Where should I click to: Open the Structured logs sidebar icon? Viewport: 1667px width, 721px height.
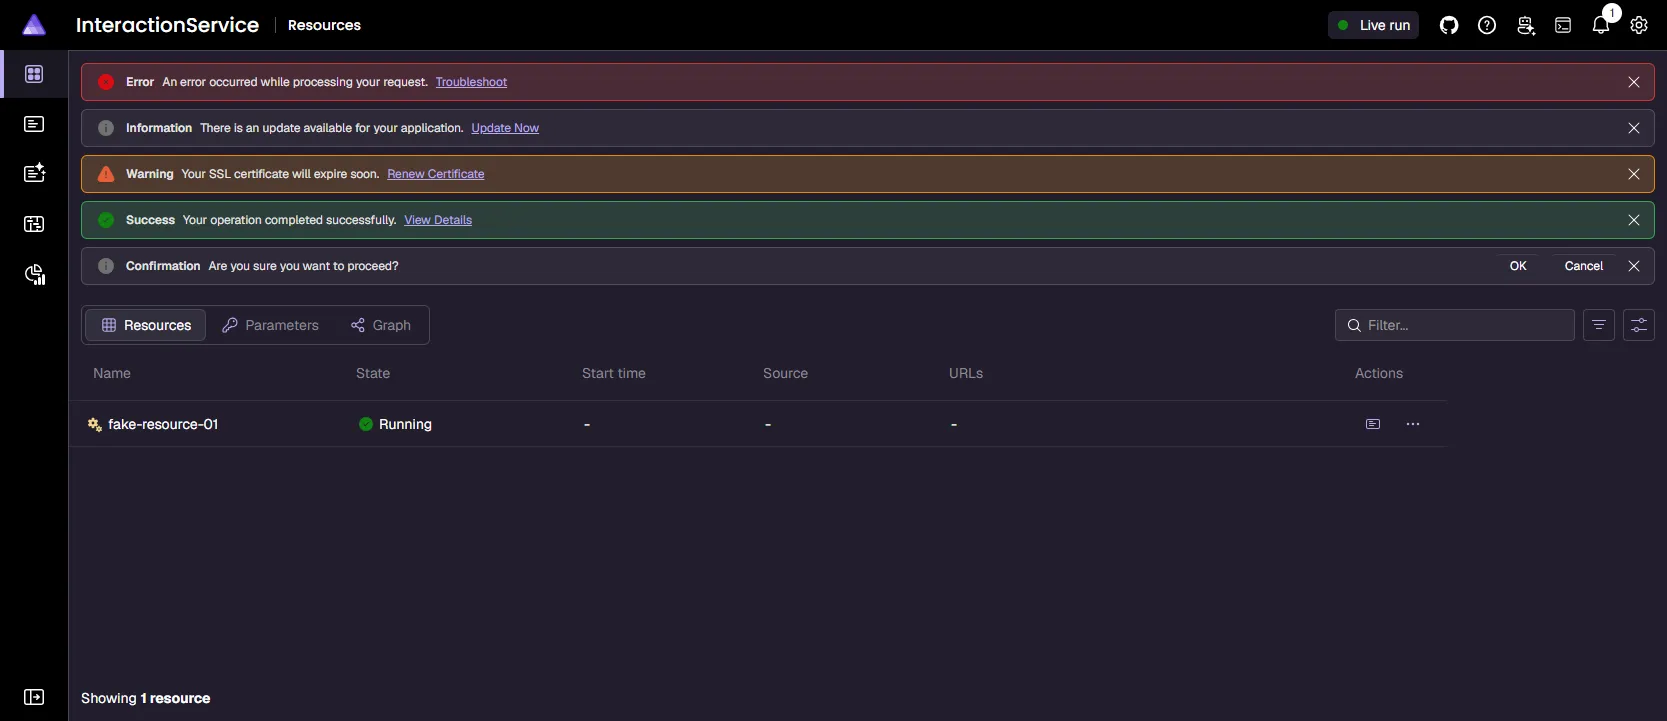click(x=34, y=173)
